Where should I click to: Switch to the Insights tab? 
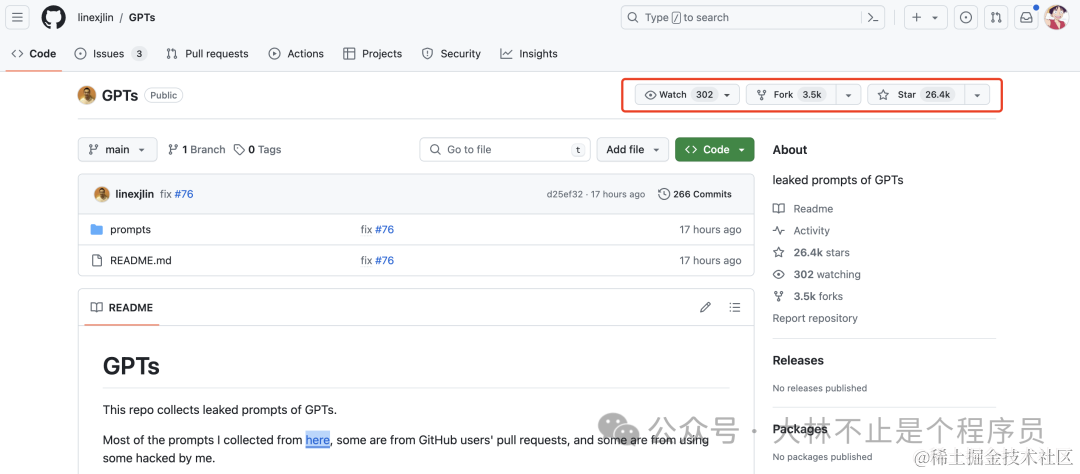pos(529,54)
